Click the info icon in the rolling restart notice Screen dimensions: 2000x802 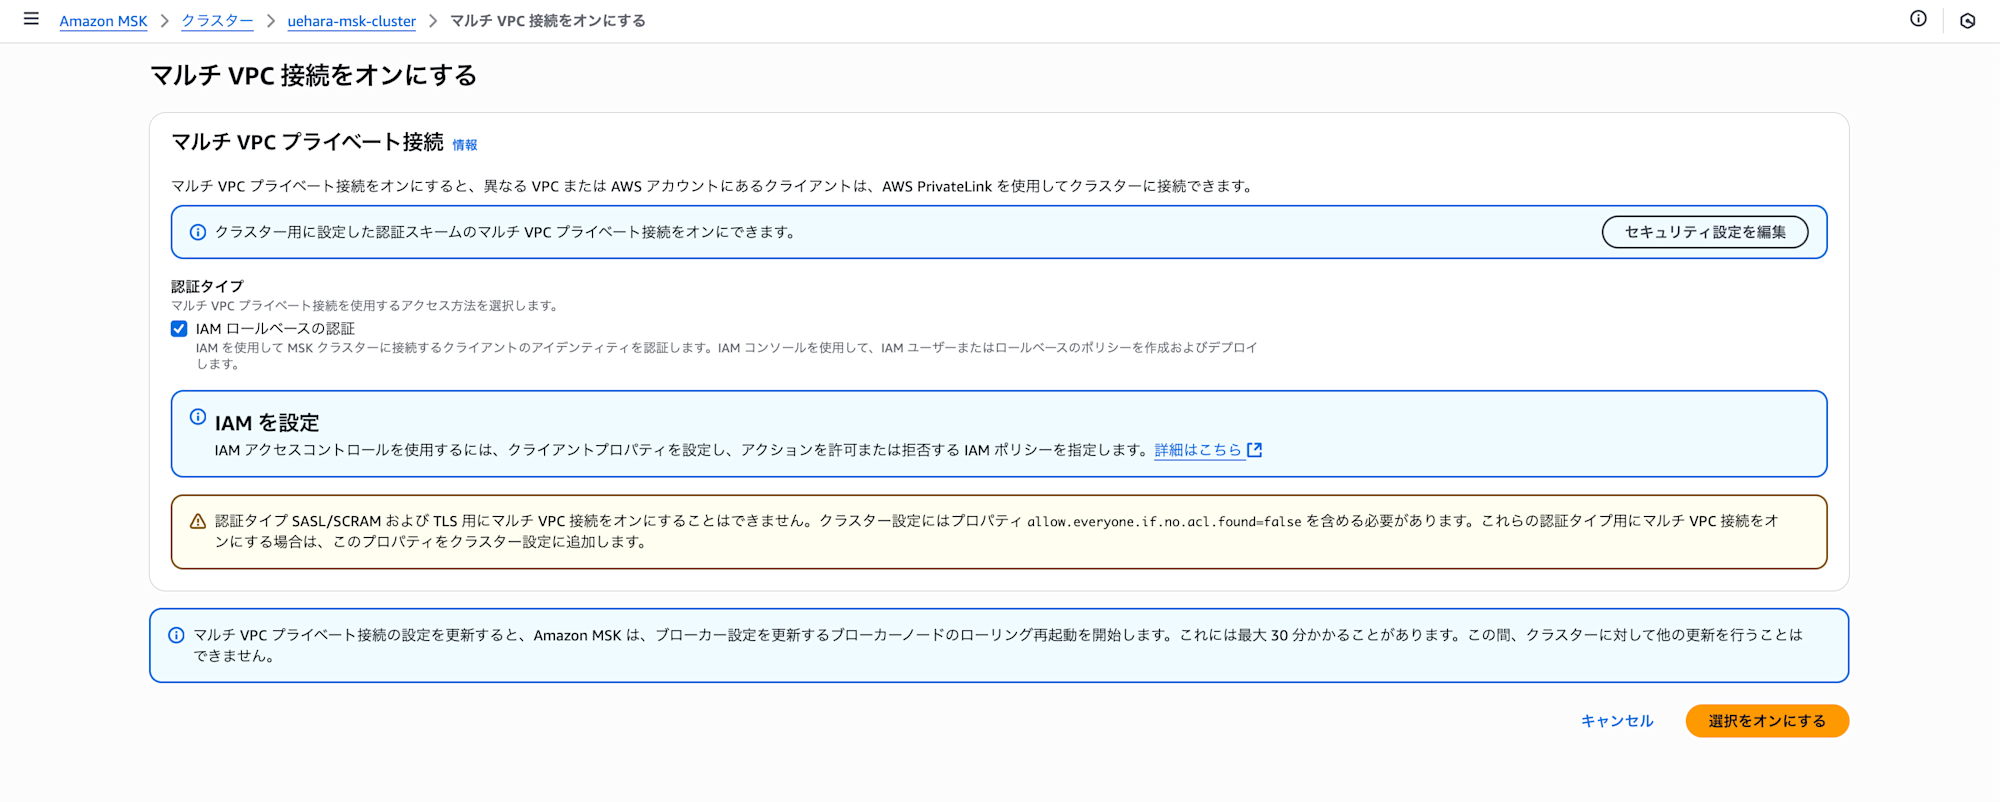pos(176,635)
